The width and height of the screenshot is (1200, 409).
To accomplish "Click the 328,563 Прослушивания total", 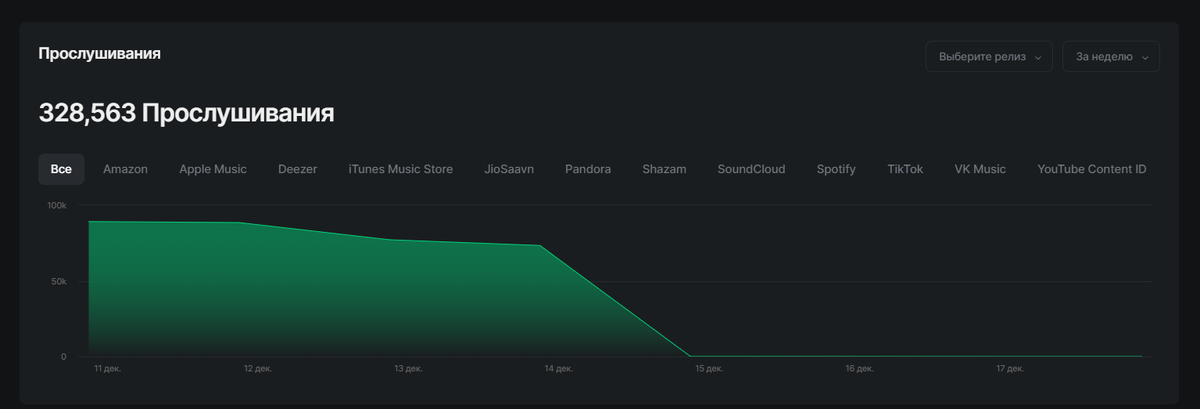I will (186, 113).
